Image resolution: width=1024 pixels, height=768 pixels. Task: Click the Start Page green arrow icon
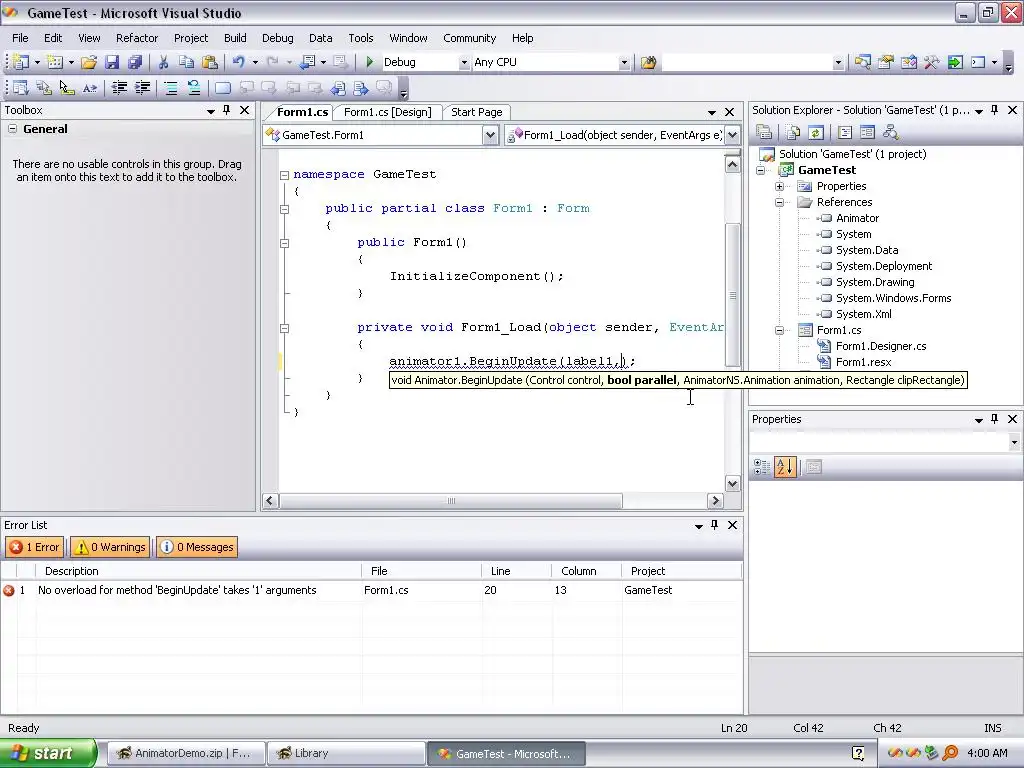(x=955, y=62)
